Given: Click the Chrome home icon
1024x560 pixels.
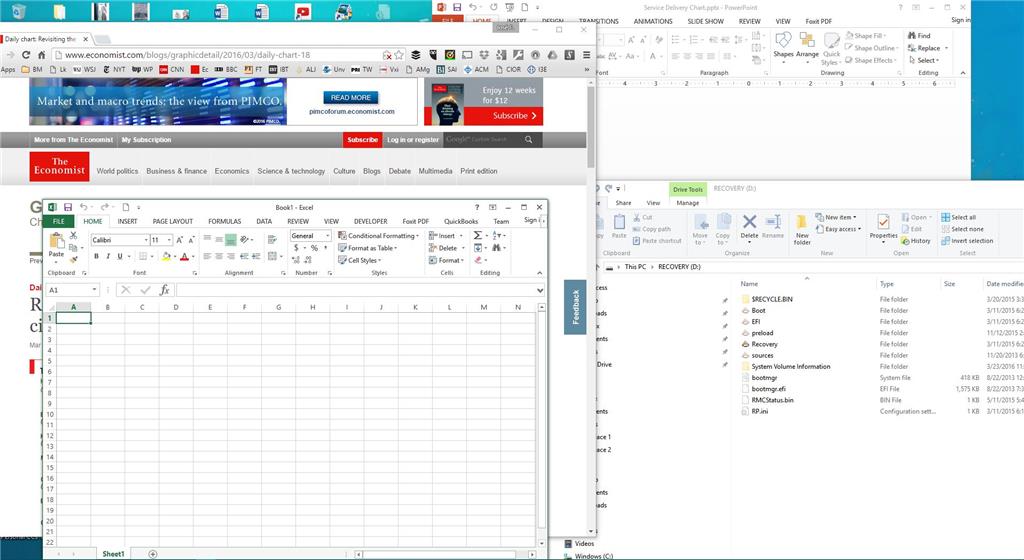Looking at the screenshot, I should 42,55.
